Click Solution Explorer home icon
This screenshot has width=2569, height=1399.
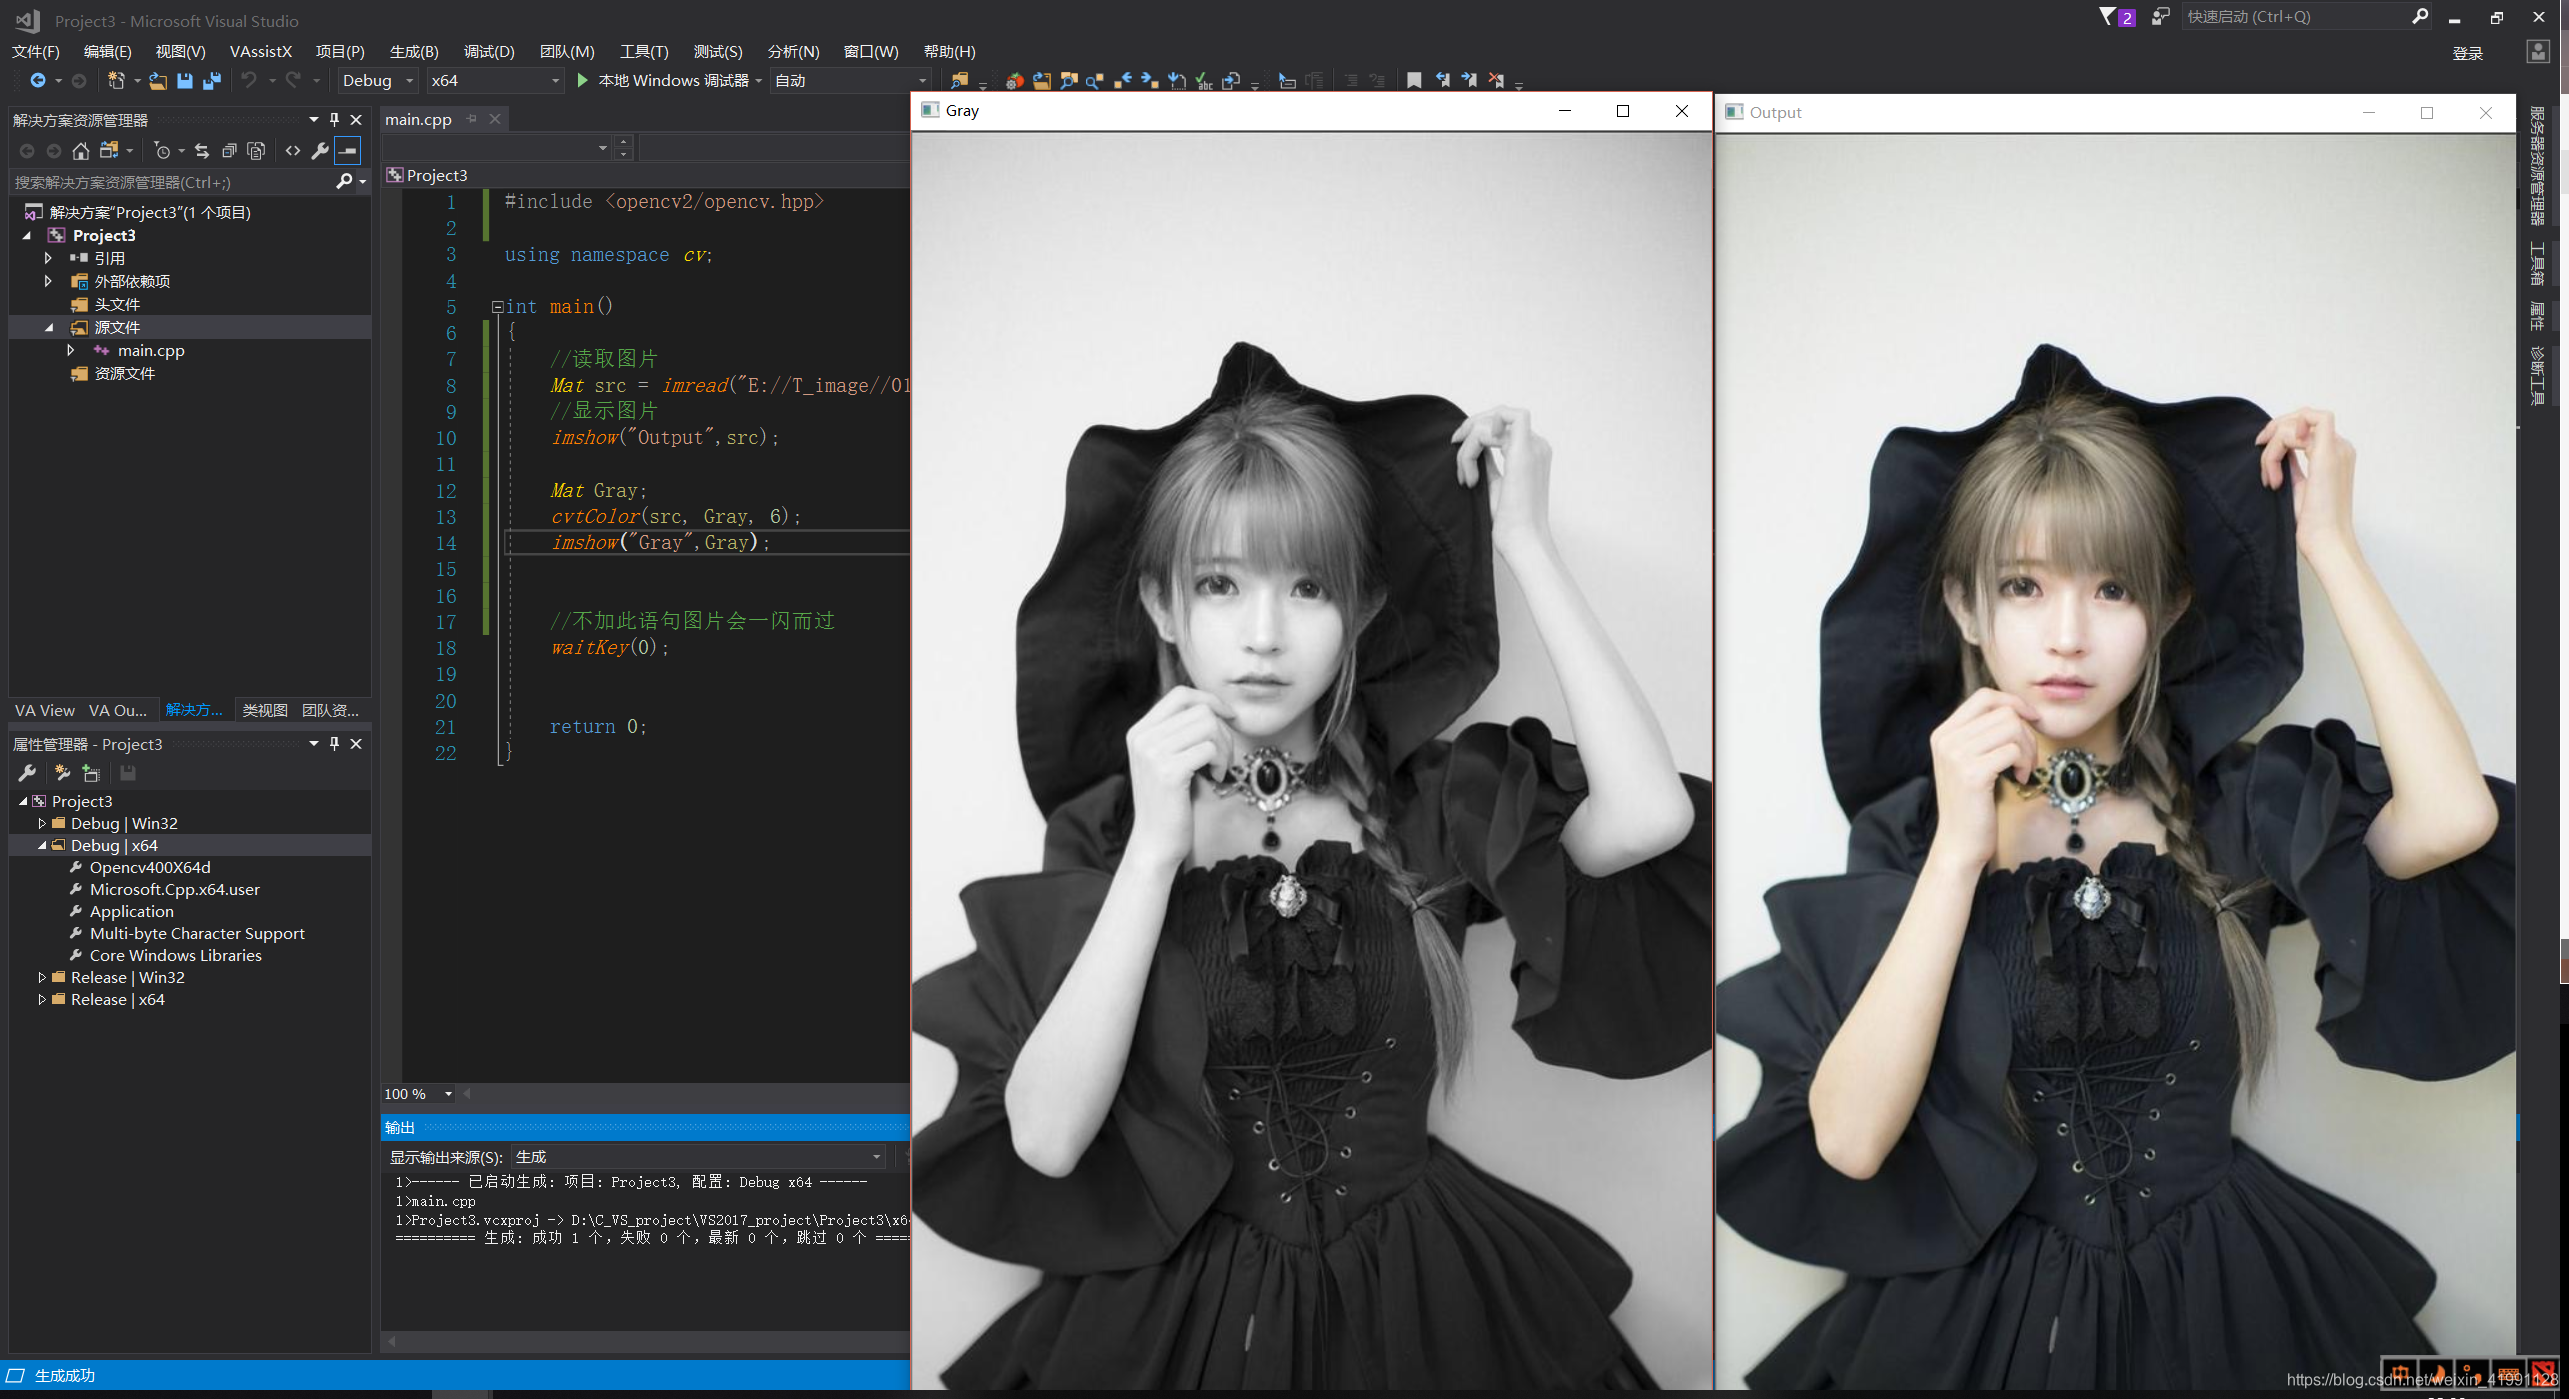[81, 151]
